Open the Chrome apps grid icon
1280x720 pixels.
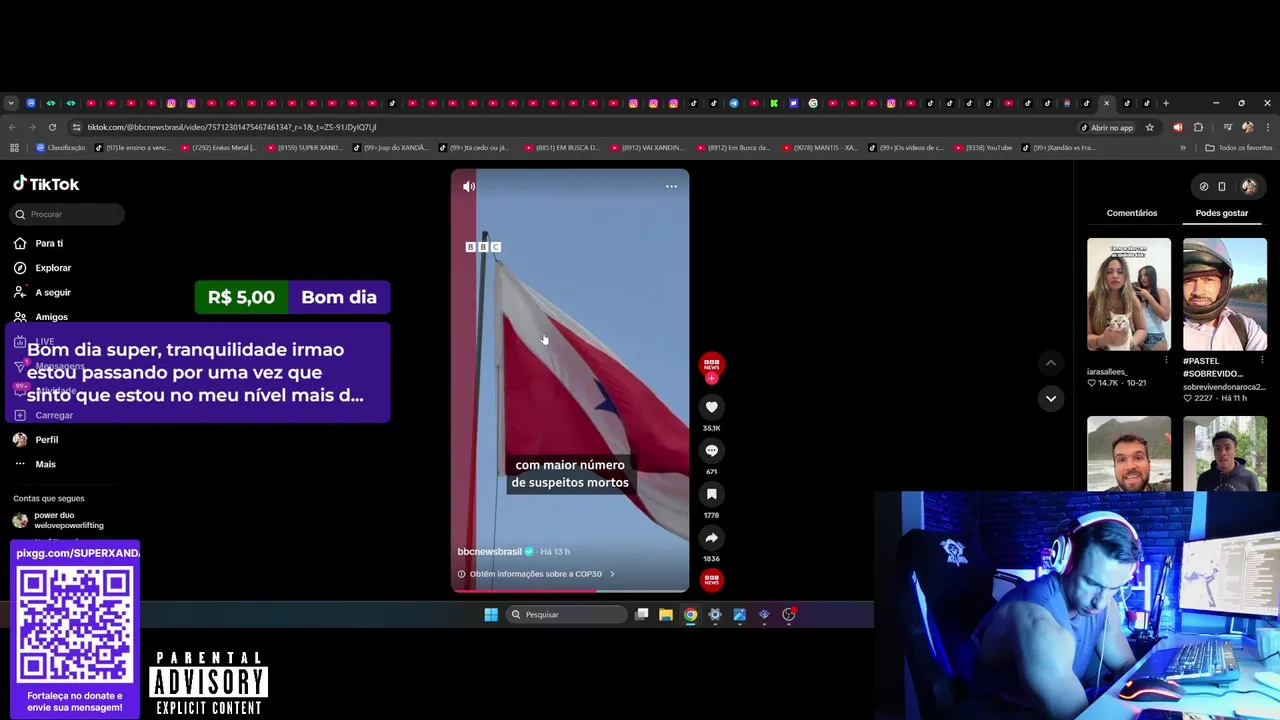[x=14, y=148]
